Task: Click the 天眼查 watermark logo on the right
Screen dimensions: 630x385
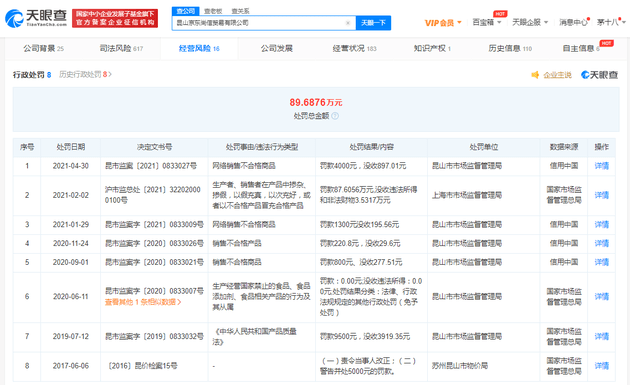Action: [x=599, y=75]
